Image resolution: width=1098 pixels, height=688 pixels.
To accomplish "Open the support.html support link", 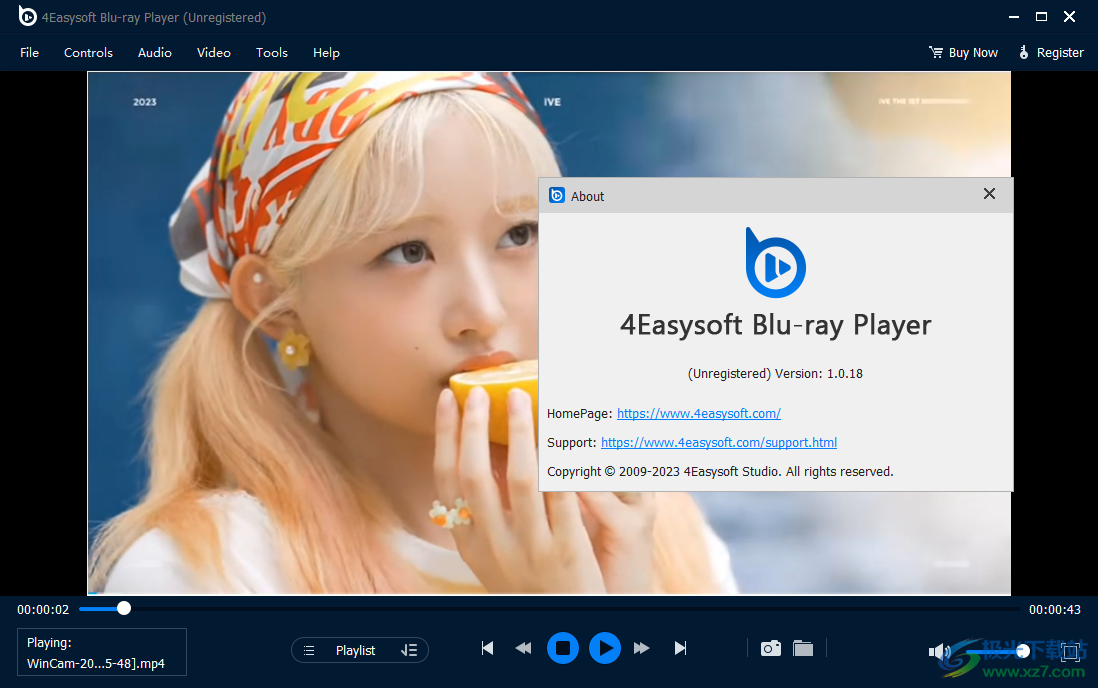I will [718, 442].
